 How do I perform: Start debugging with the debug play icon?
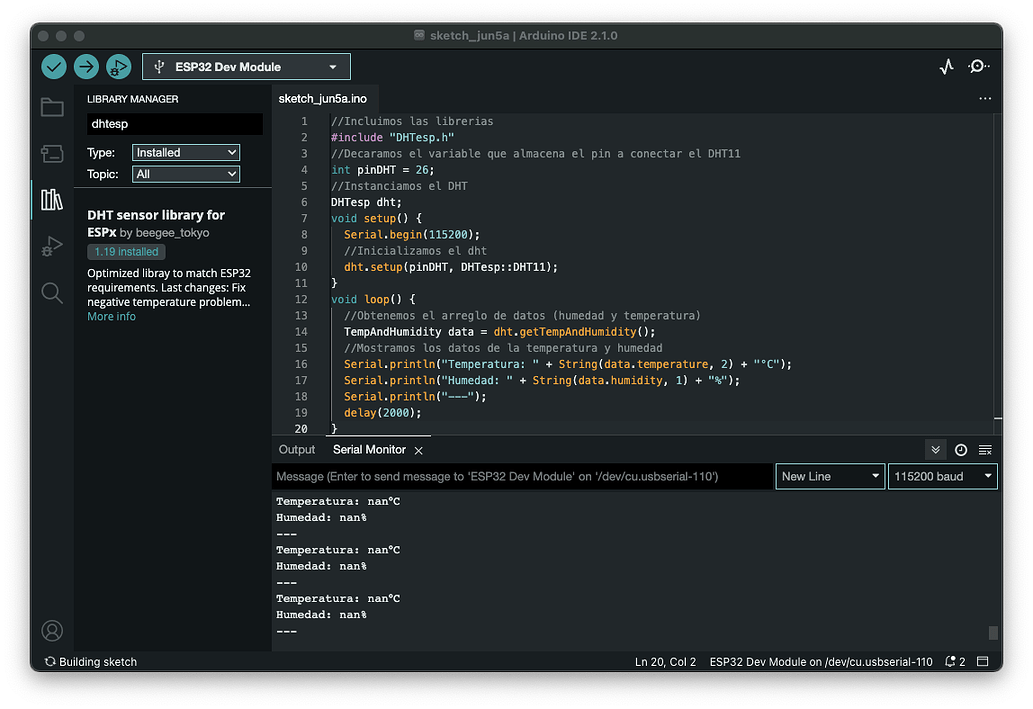point(118,67)
